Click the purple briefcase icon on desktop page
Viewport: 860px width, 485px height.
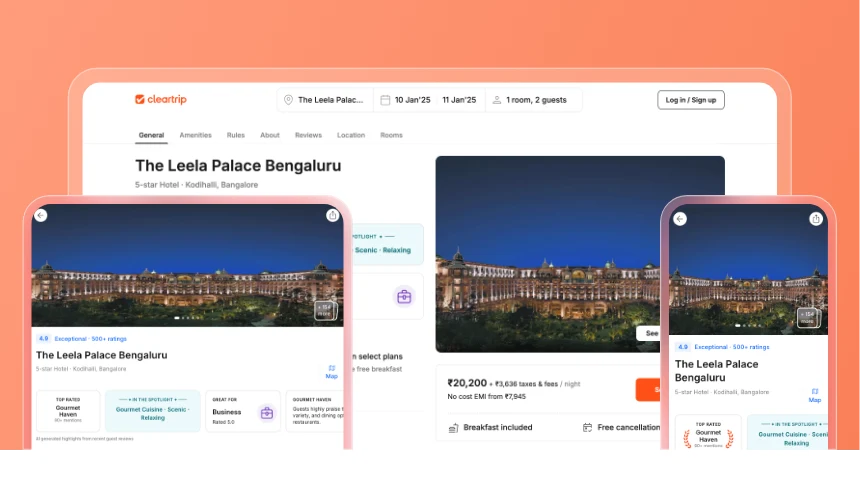coord(404,297)
